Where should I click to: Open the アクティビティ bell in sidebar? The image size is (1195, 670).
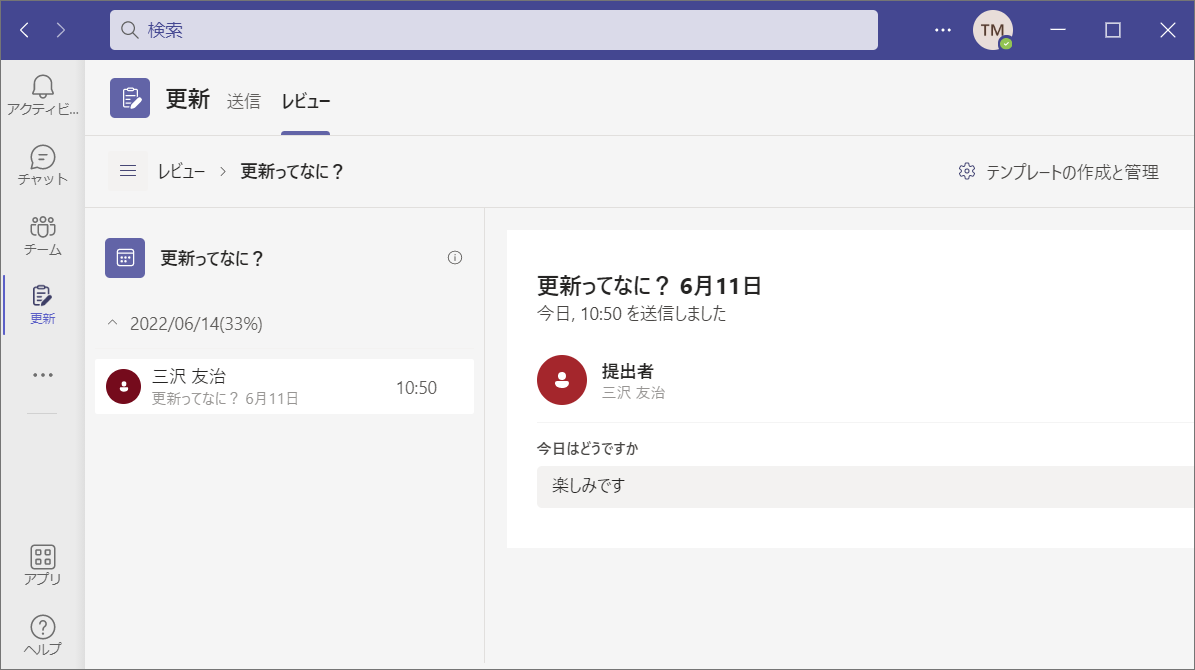tap(43, 95)
